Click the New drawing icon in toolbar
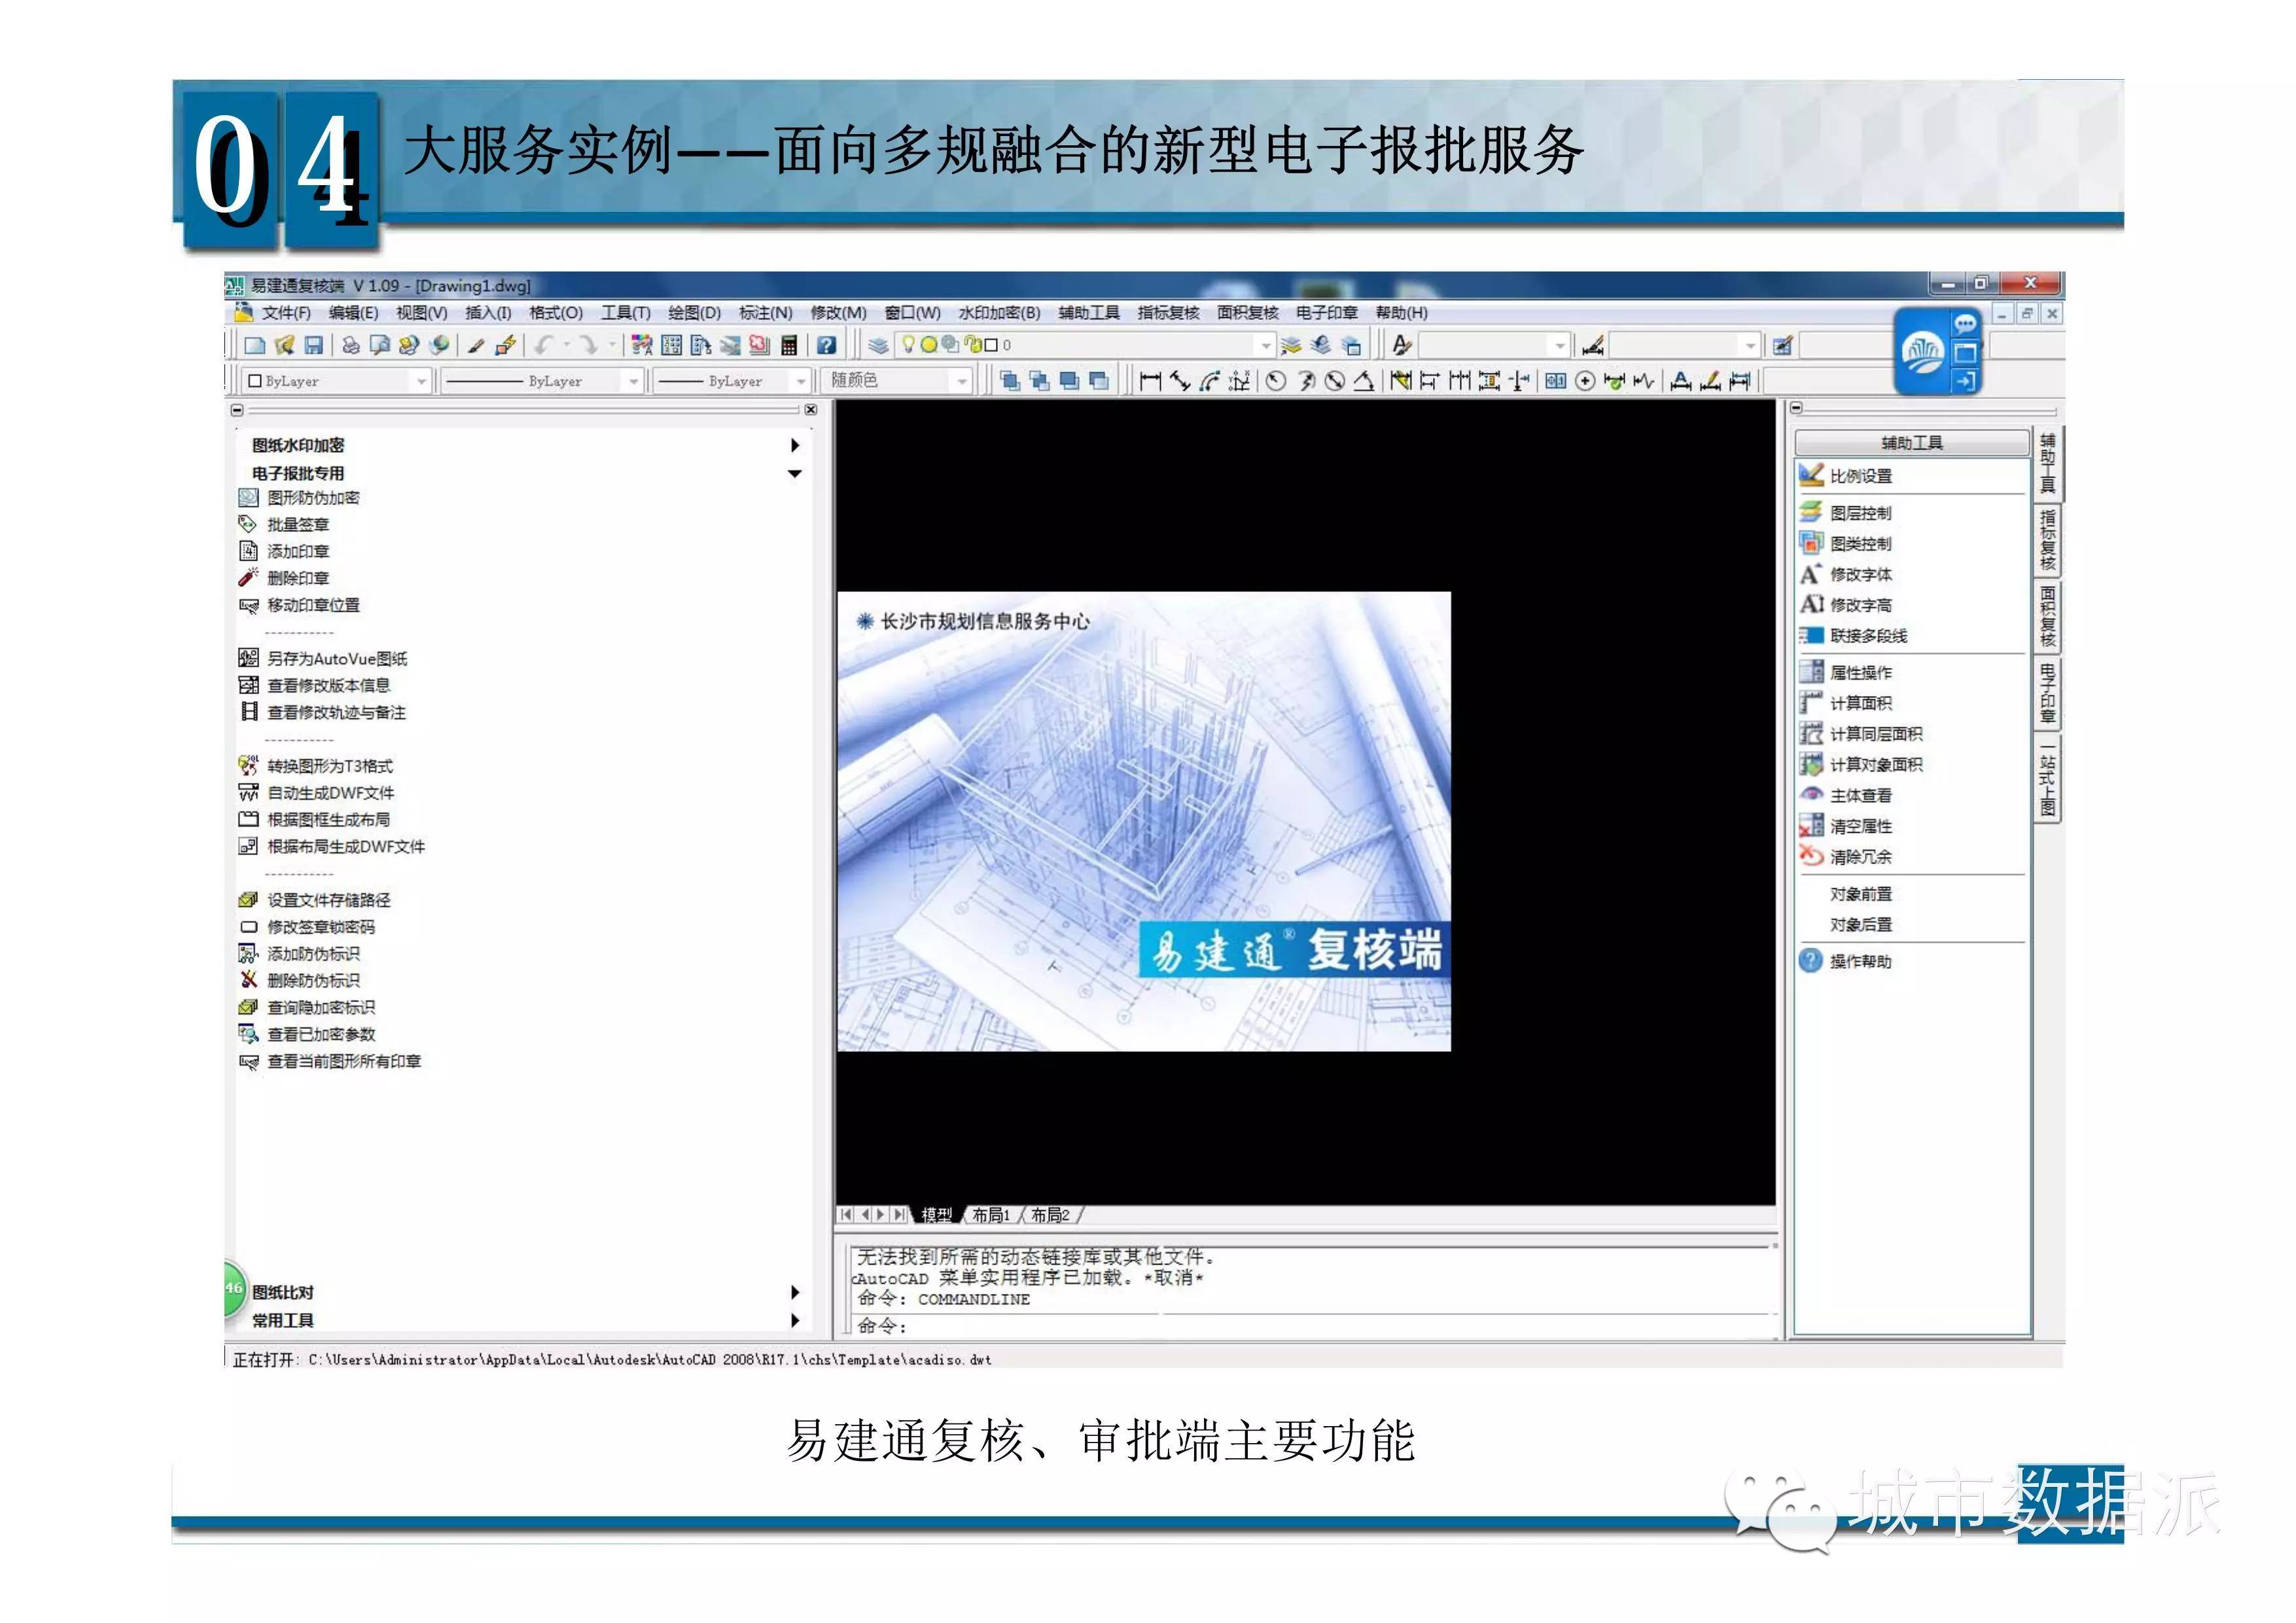Screen dimensions: 2296x1623 click(255, 346)
